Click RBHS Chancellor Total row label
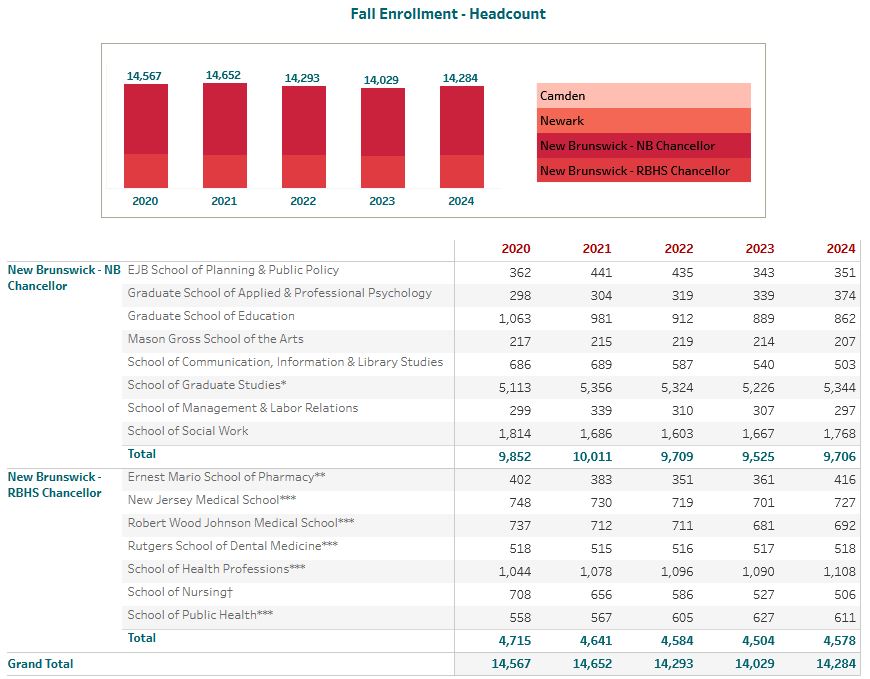Image resolution: width=870 pixels, height=679 pixels. [141, 638]
